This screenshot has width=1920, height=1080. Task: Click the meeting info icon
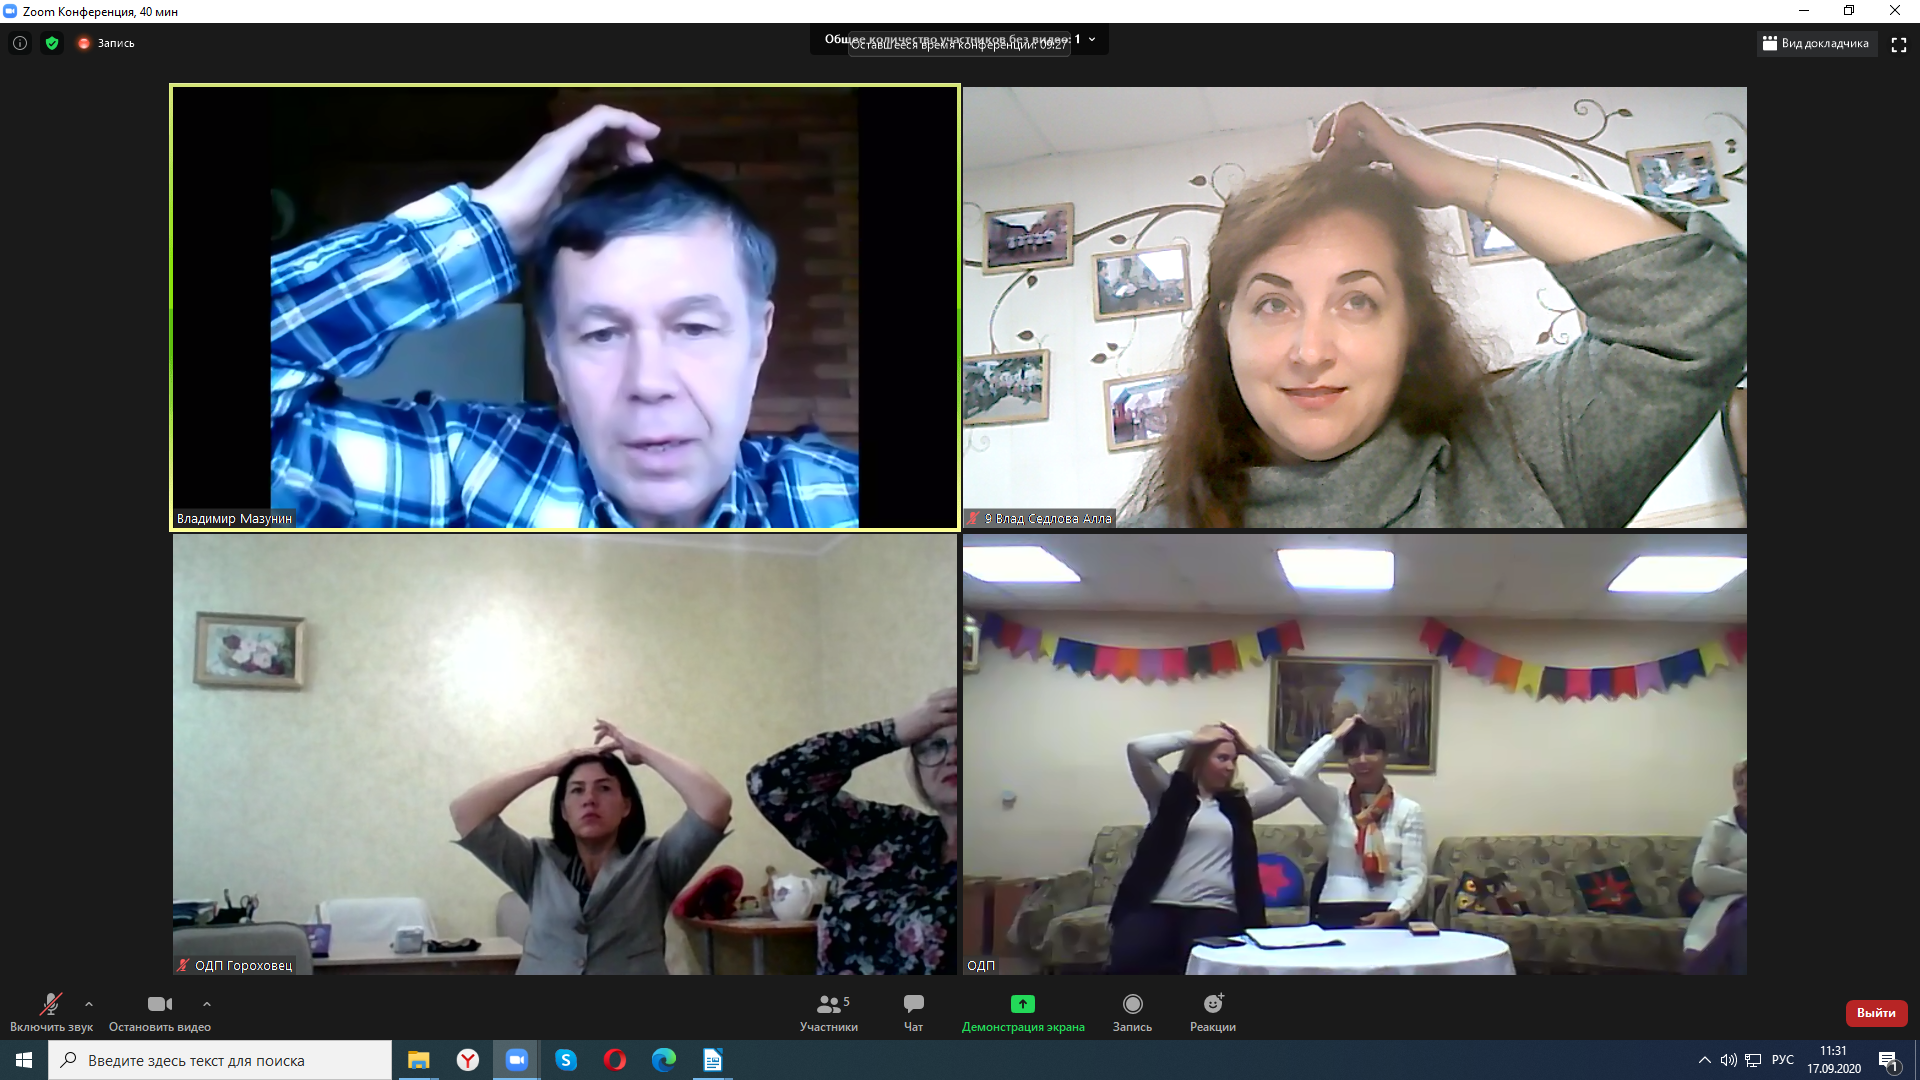pos(20,43)
